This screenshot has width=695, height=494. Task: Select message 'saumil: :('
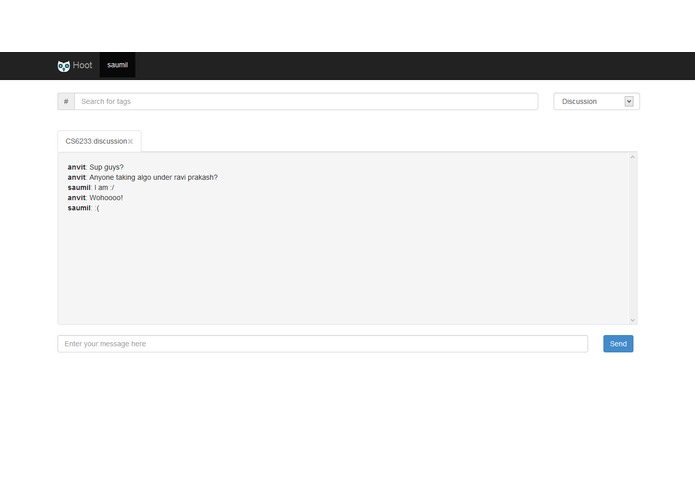click(84, 208)
